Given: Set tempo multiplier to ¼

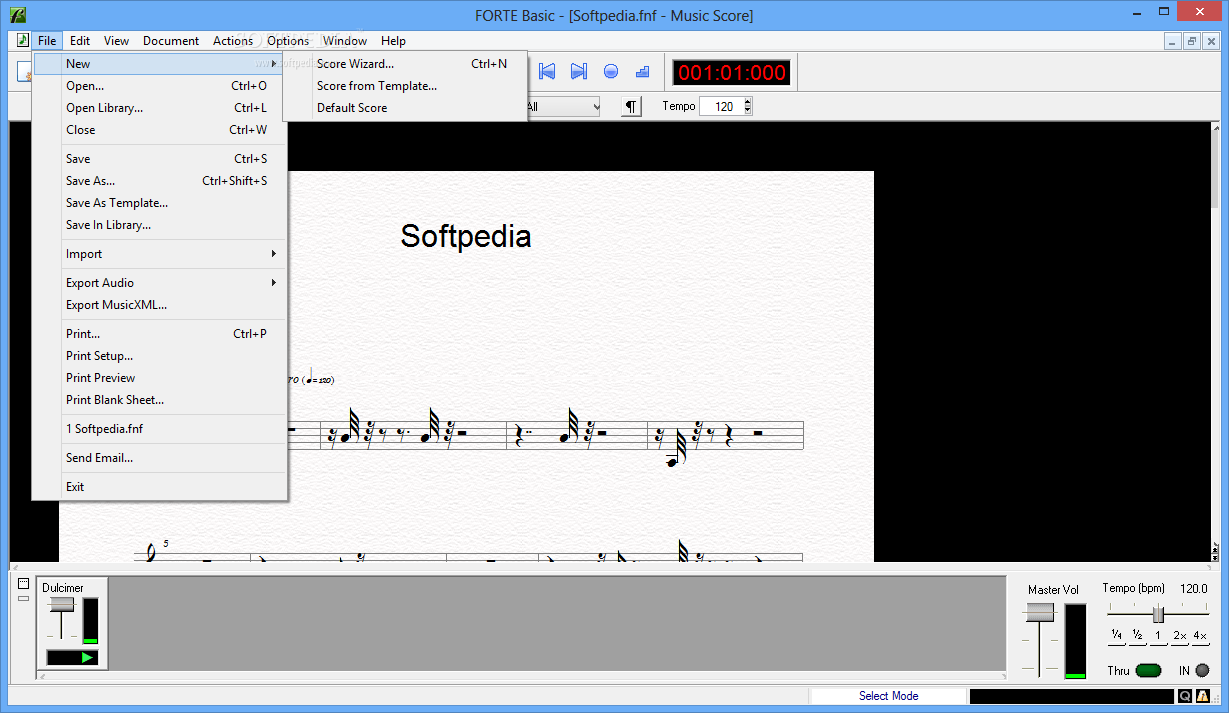Looking at the screenshot, I should click(x=1116, y=636).
